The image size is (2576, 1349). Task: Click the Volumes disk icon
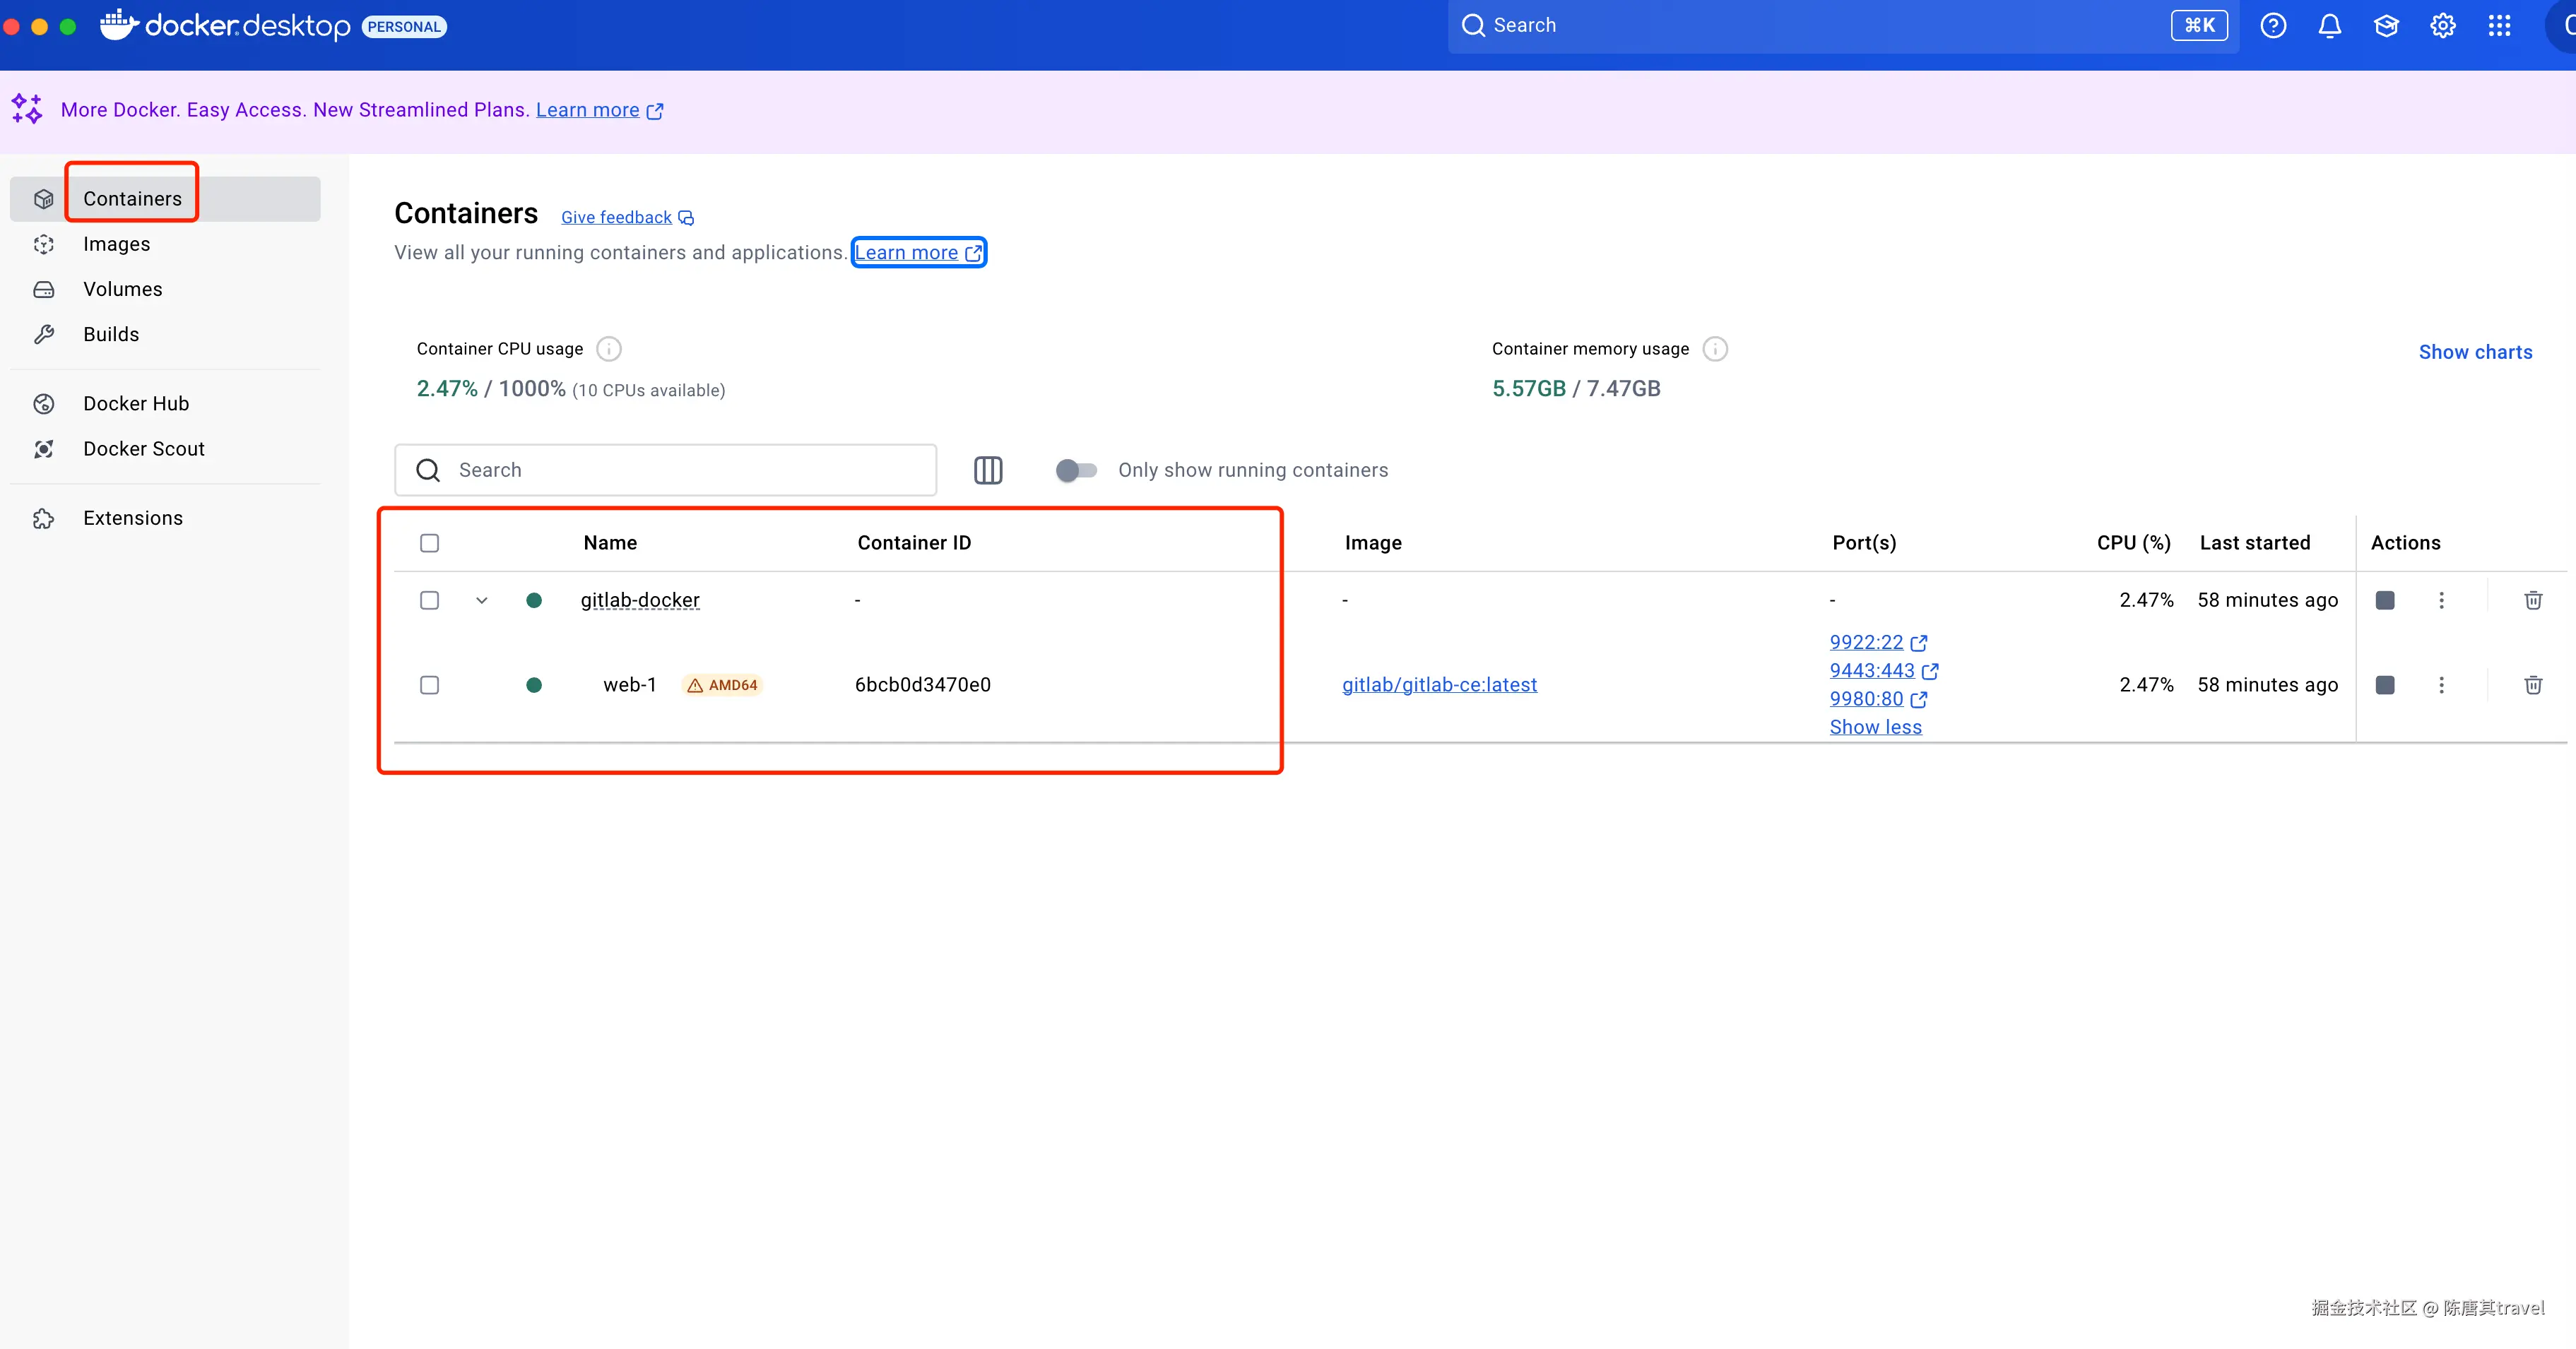pyautogui.click(x=44, y=289)
